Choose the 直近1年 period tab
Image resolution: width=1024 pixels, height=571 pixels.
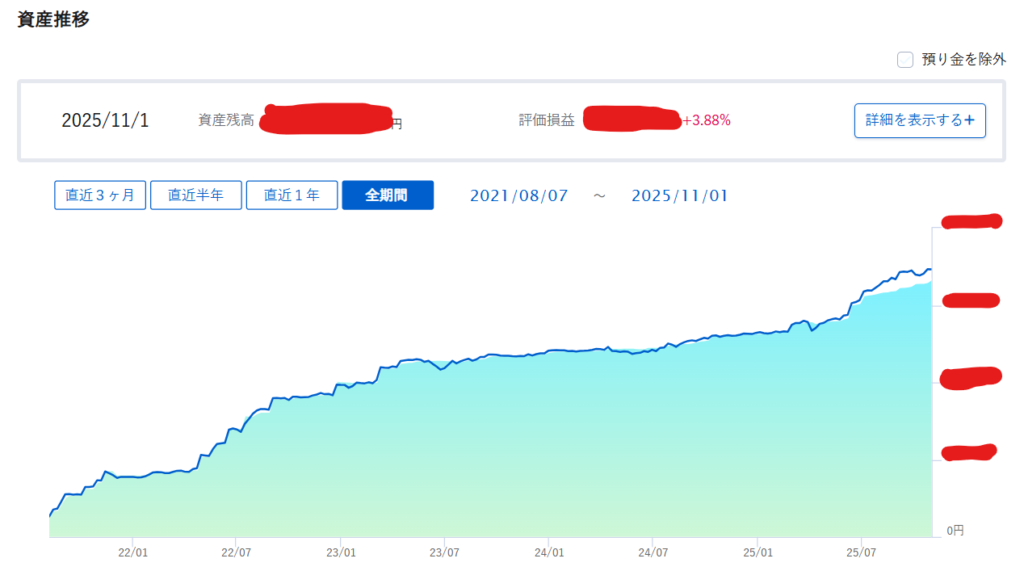pyautogui.click(x=292, y=195)
